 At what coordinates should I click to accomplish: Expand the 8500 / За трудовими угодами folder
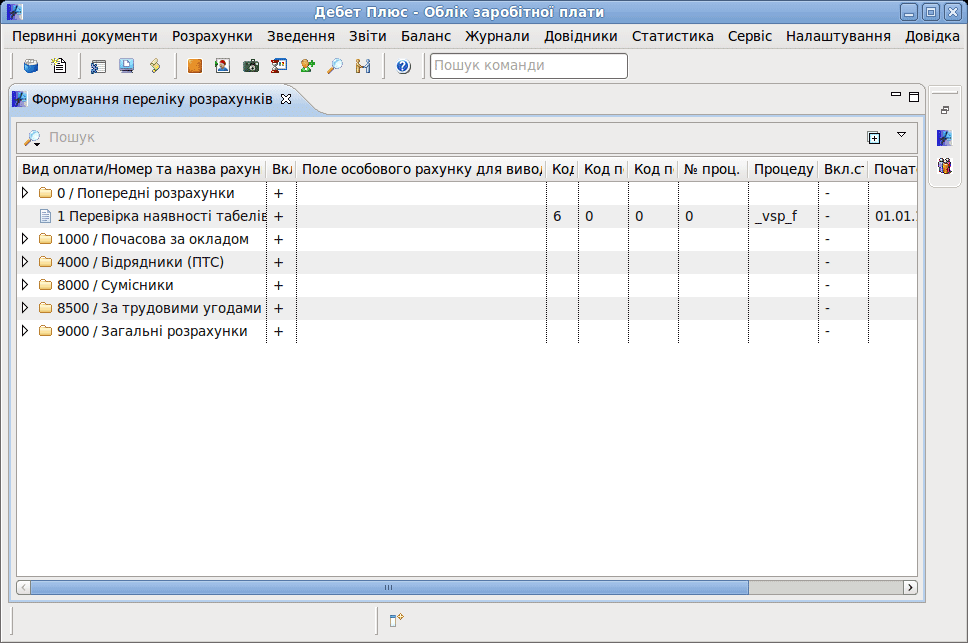[x=25, y=307]
